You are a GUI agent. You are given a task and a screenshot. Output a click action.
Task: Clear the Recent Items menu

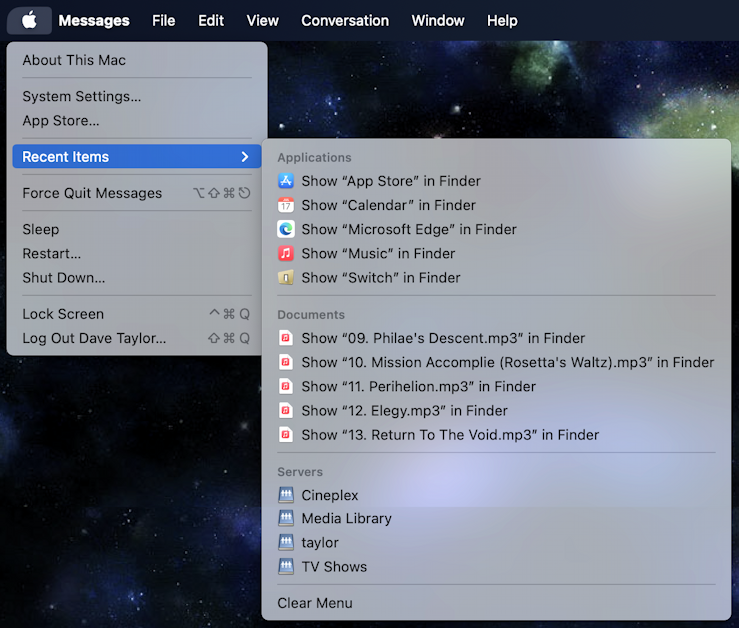point(315,603)
